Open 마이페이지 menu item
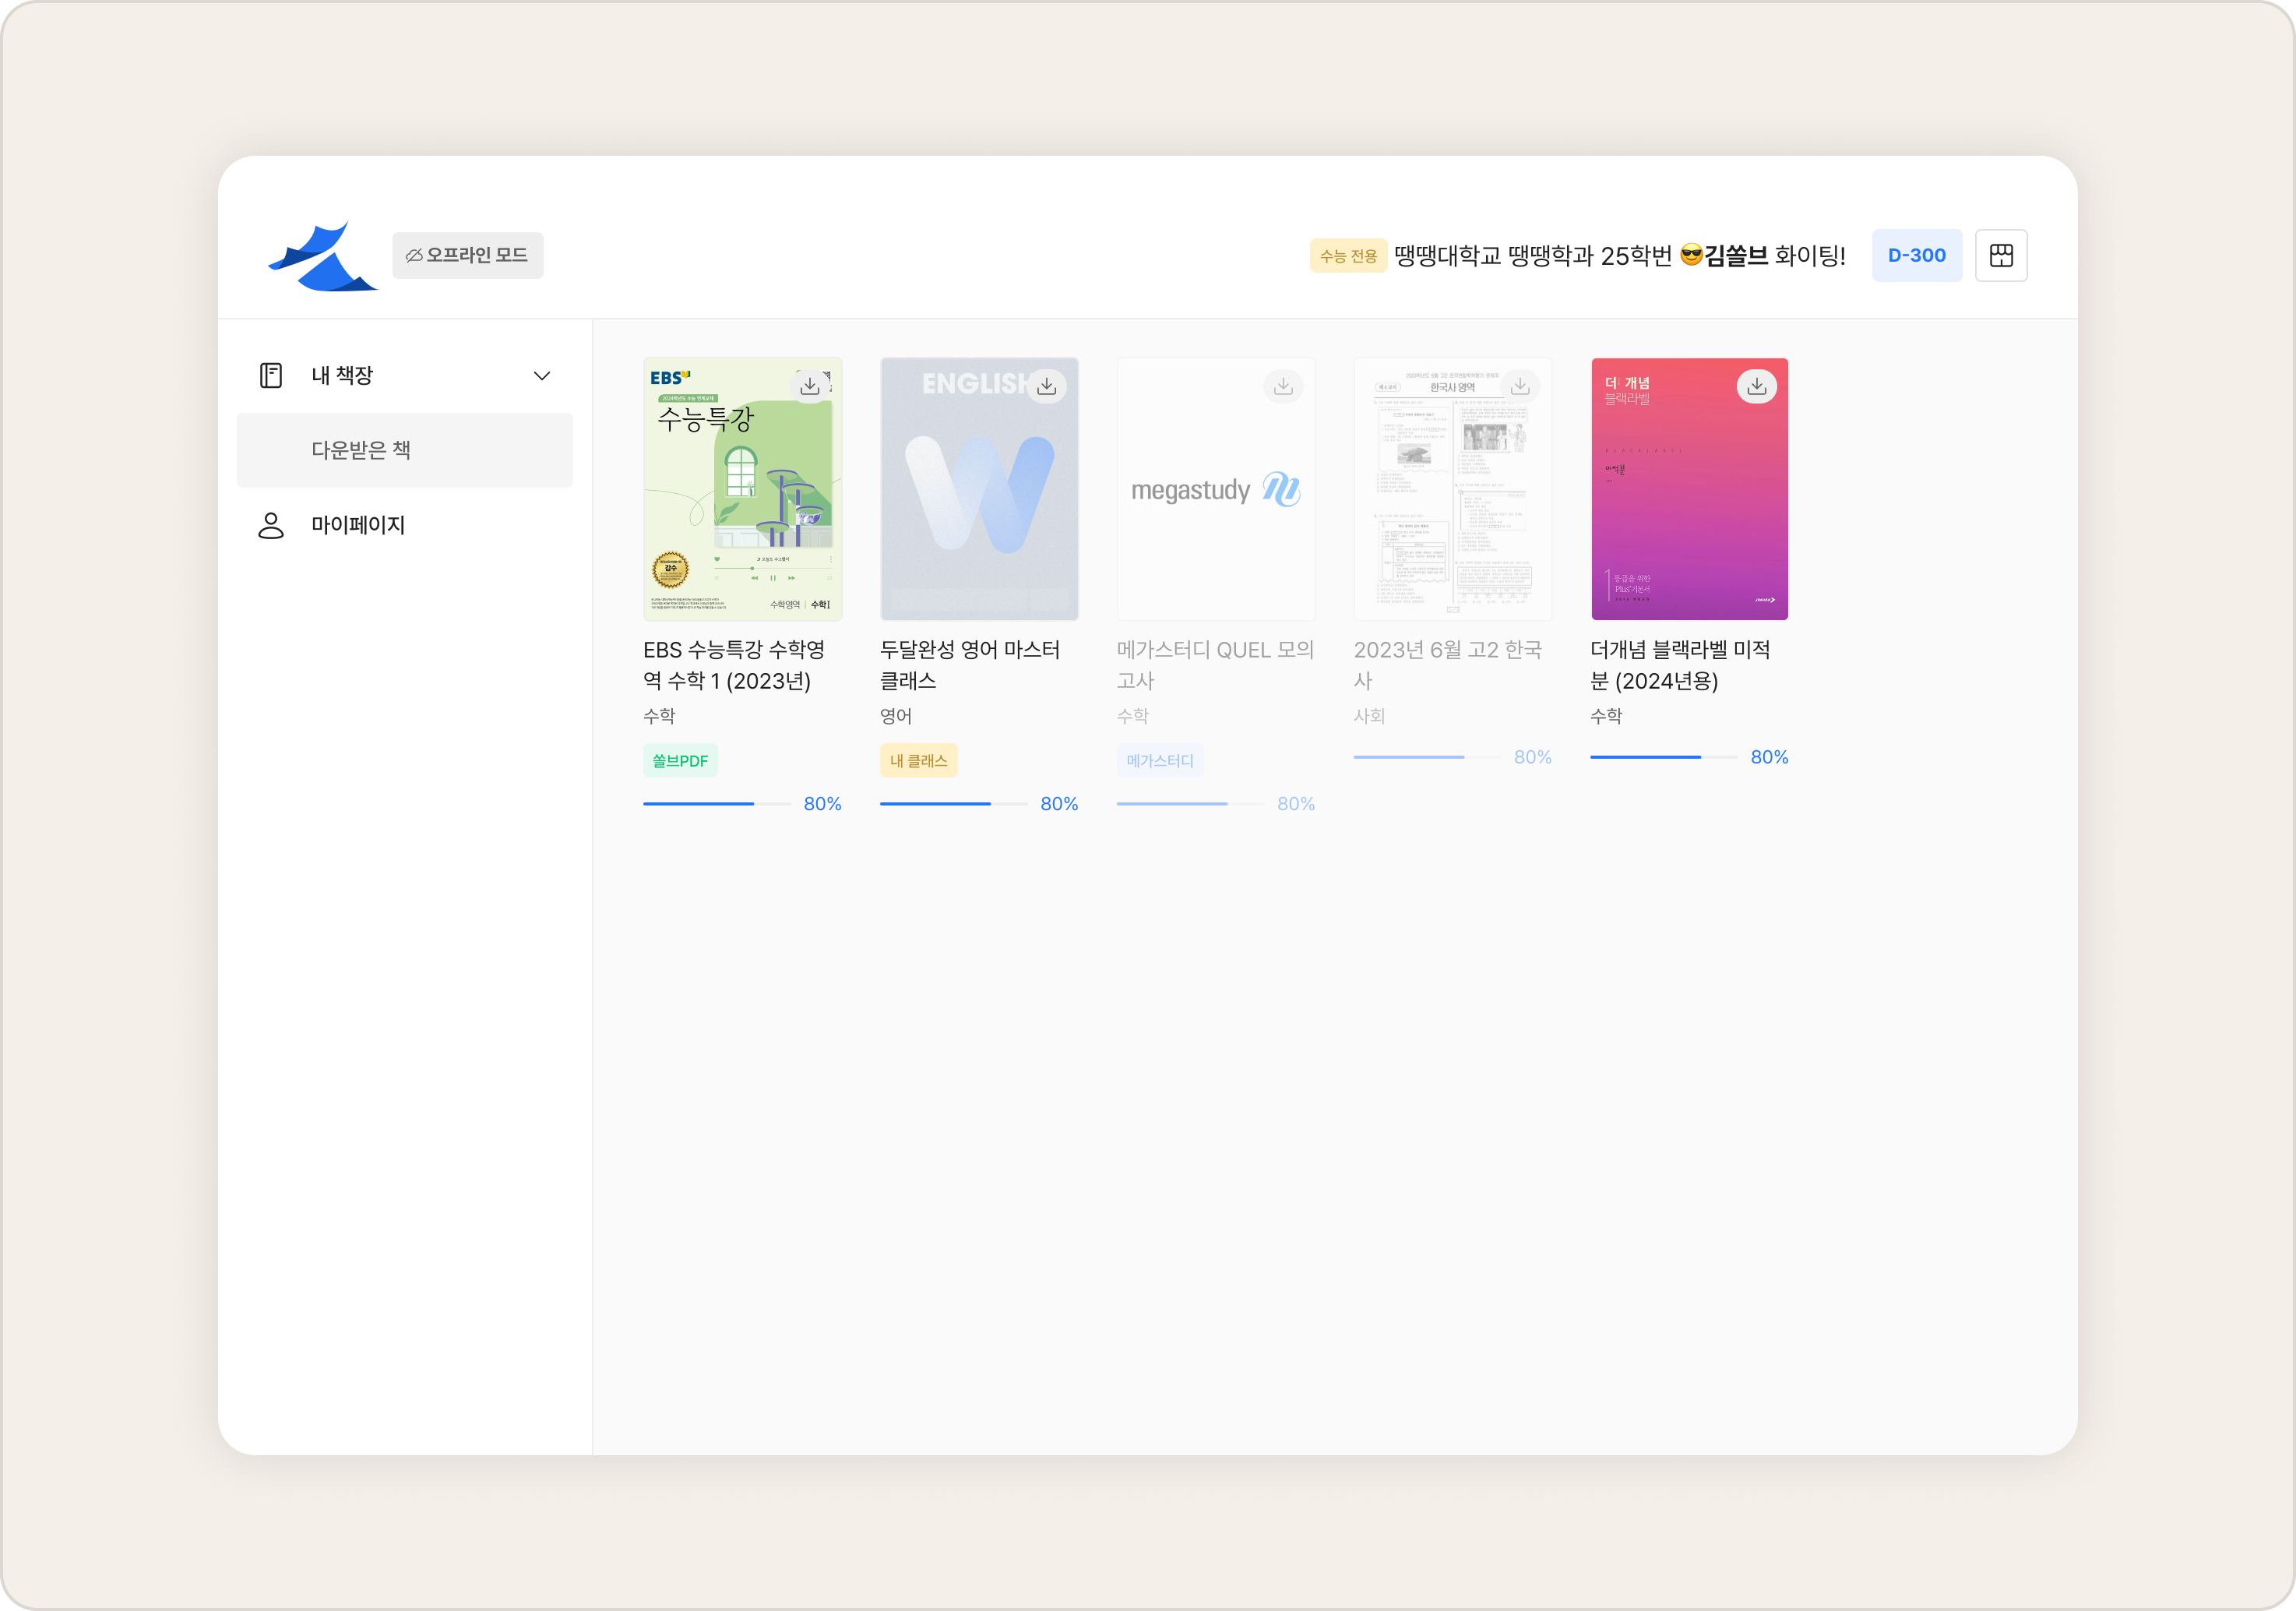The image size is (2296, 1611). point(405,525)
